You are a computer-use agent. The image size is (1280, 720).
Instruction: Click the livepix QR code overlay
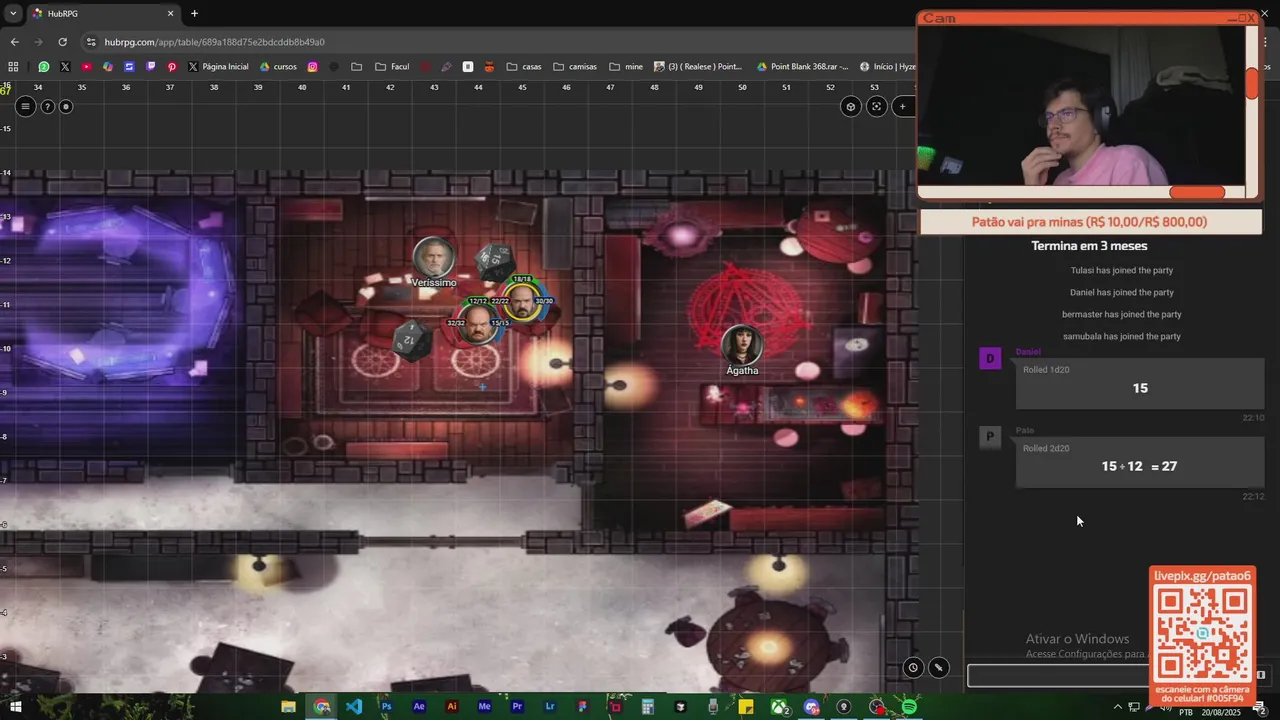[1202, 635]
